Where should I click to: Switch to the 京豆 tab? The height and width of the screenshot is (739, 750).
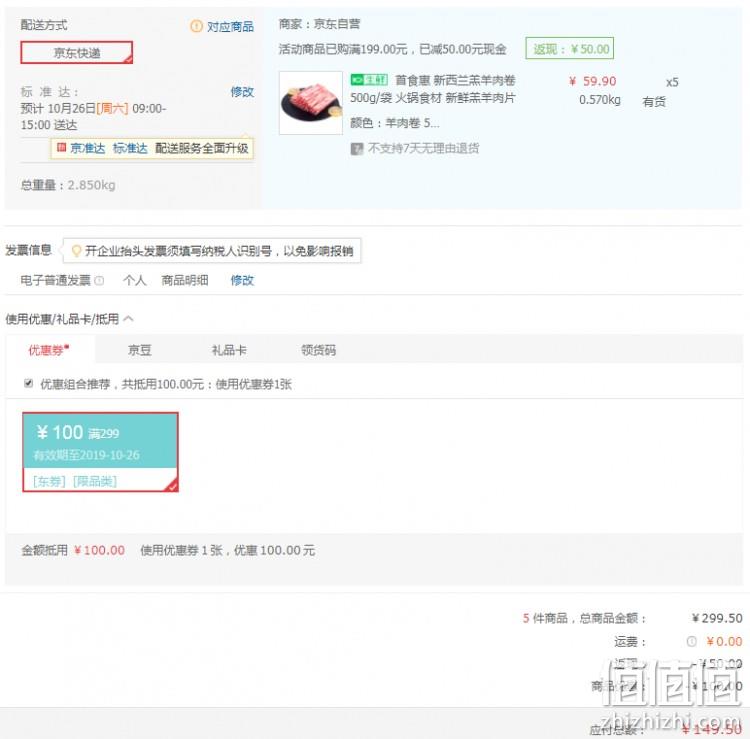[x=140, y=350]
